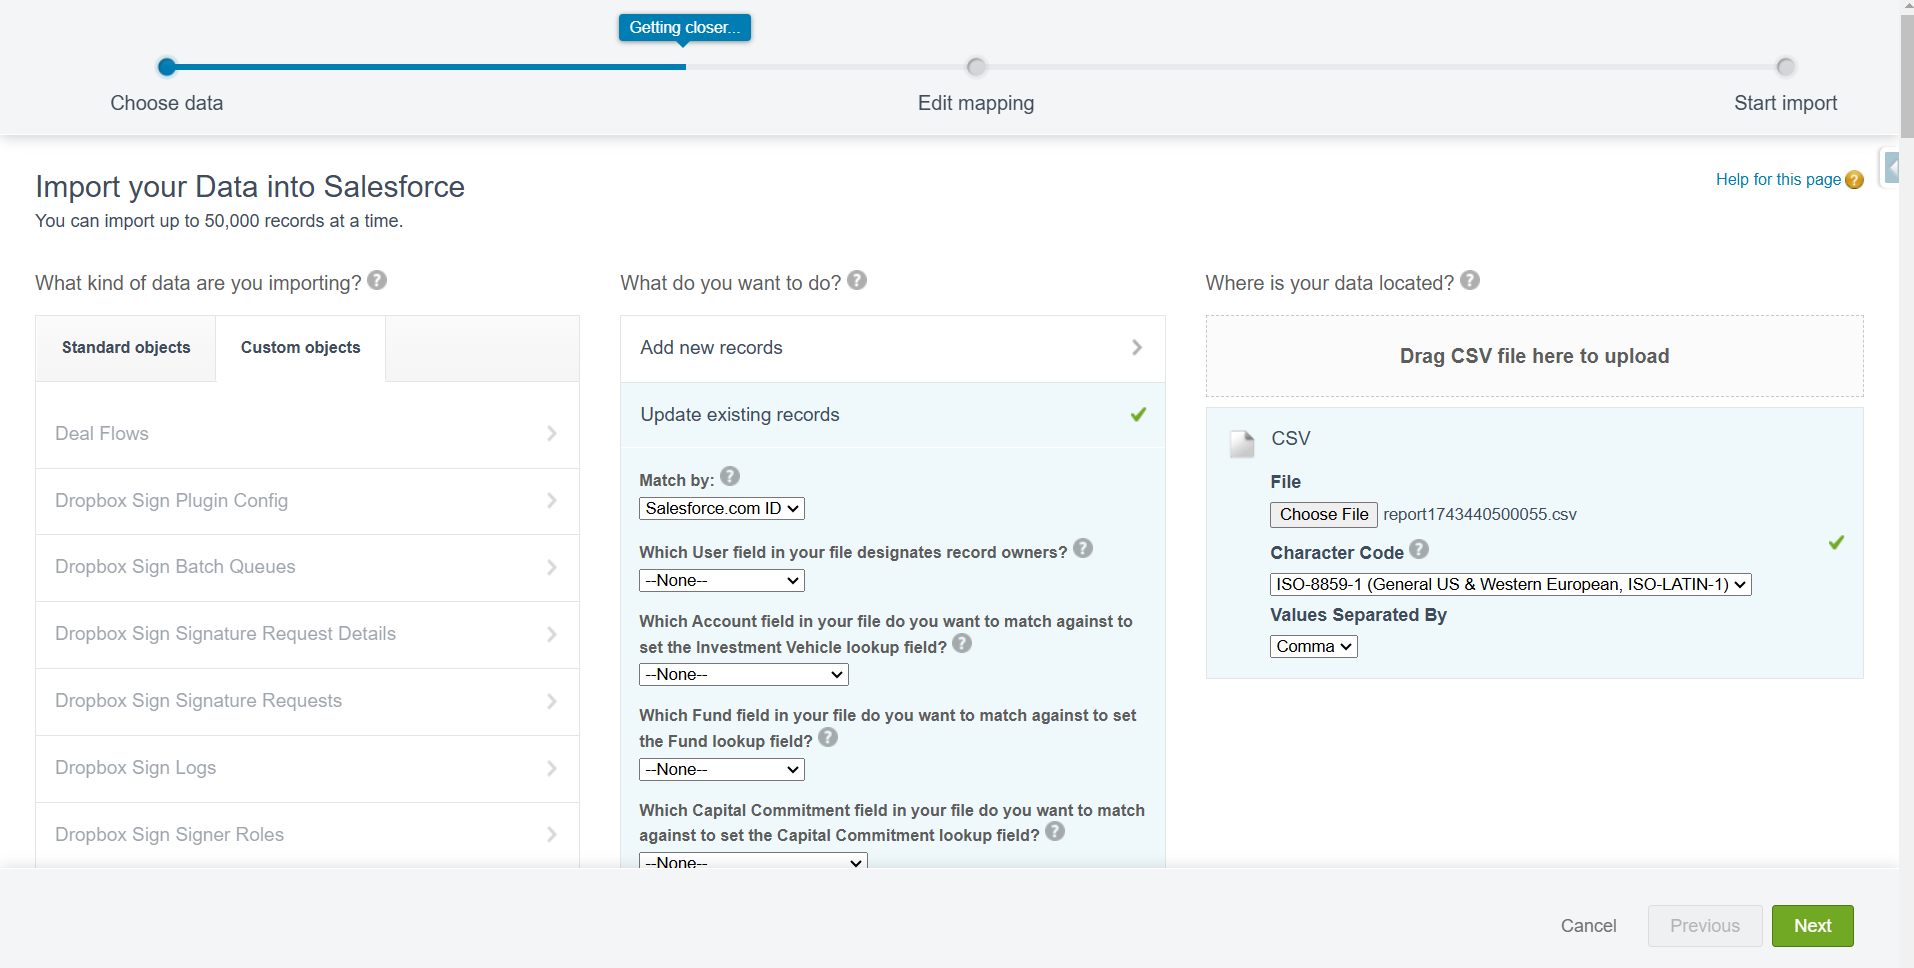
Task: Select Deal Flows custom object
Action: tap(307, 433)
